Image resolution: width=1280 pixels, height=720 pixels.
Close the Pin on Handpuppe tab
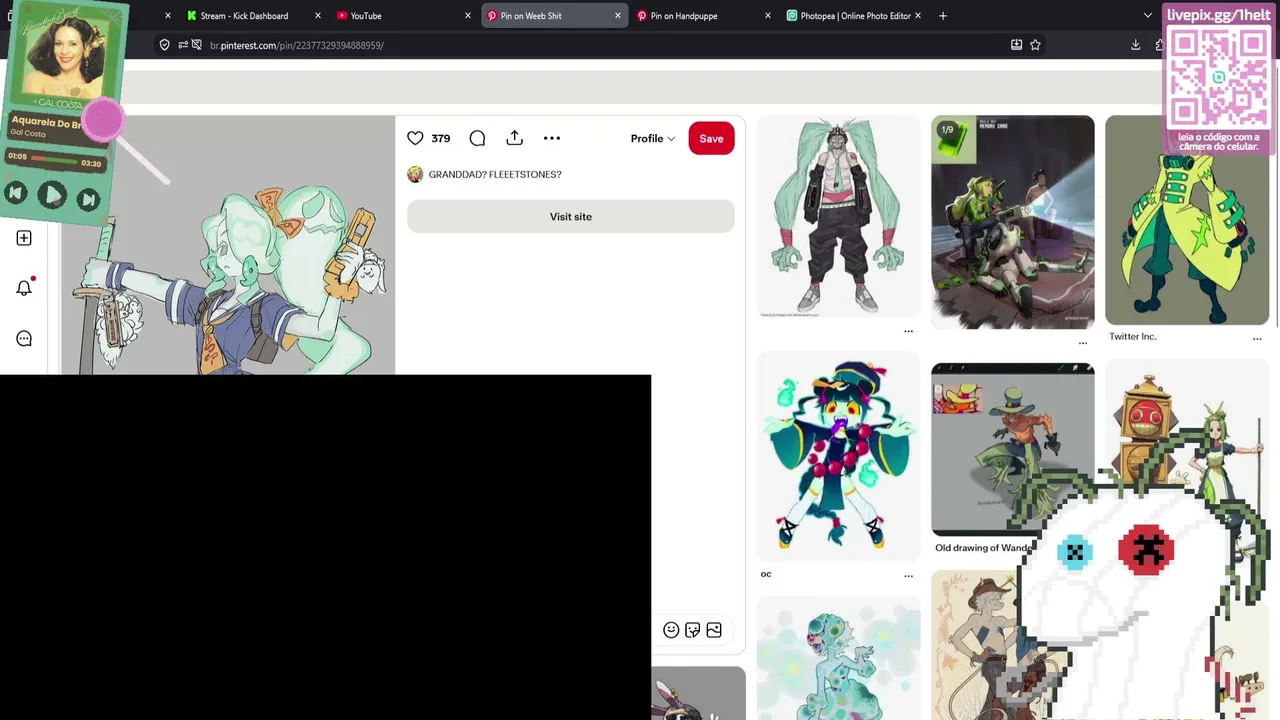(768, 16)
